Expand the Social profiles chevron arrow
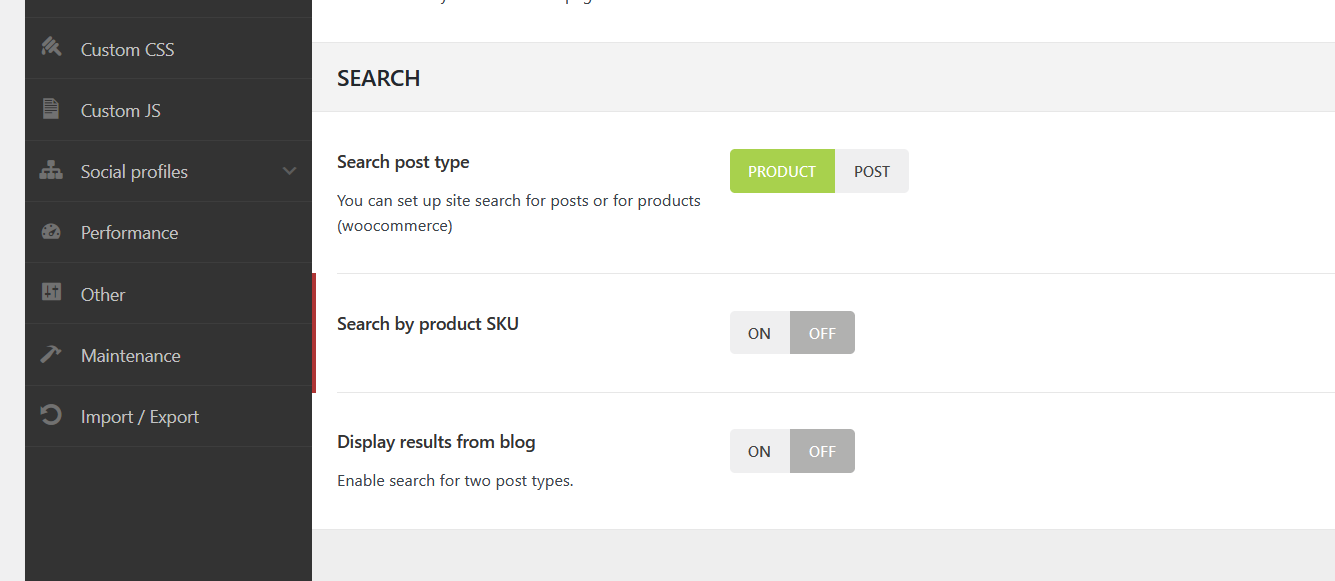This screenshot has width=1335, height=581. [x=289, y=171]
